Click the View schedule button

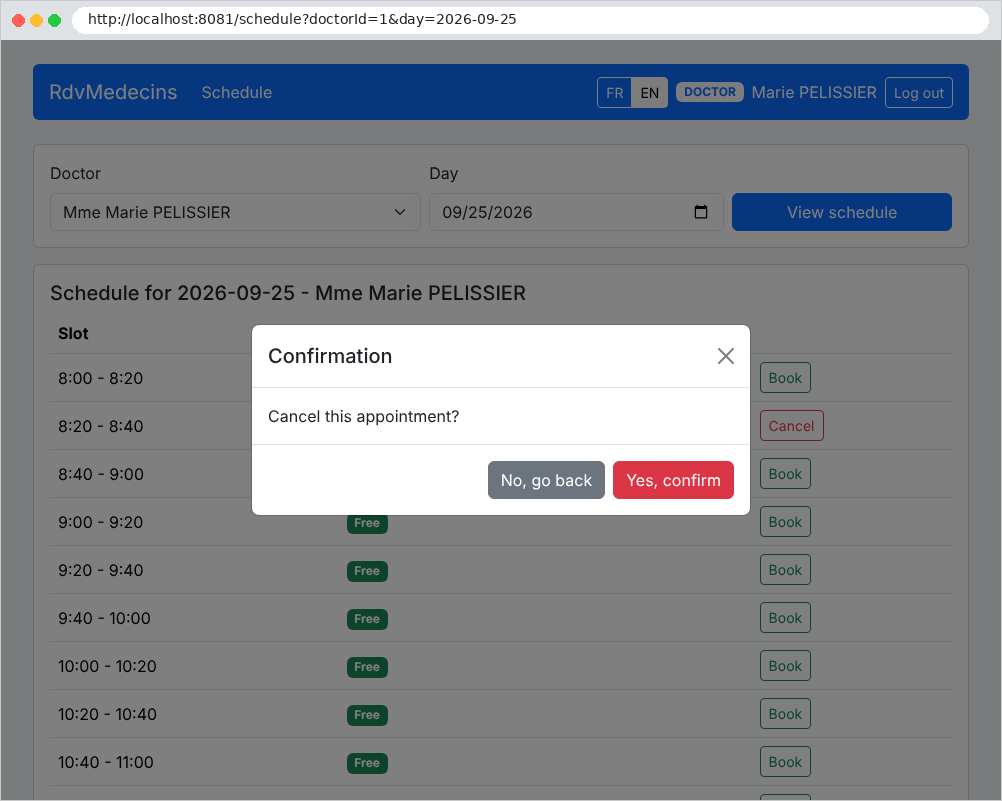coord(842,212)
